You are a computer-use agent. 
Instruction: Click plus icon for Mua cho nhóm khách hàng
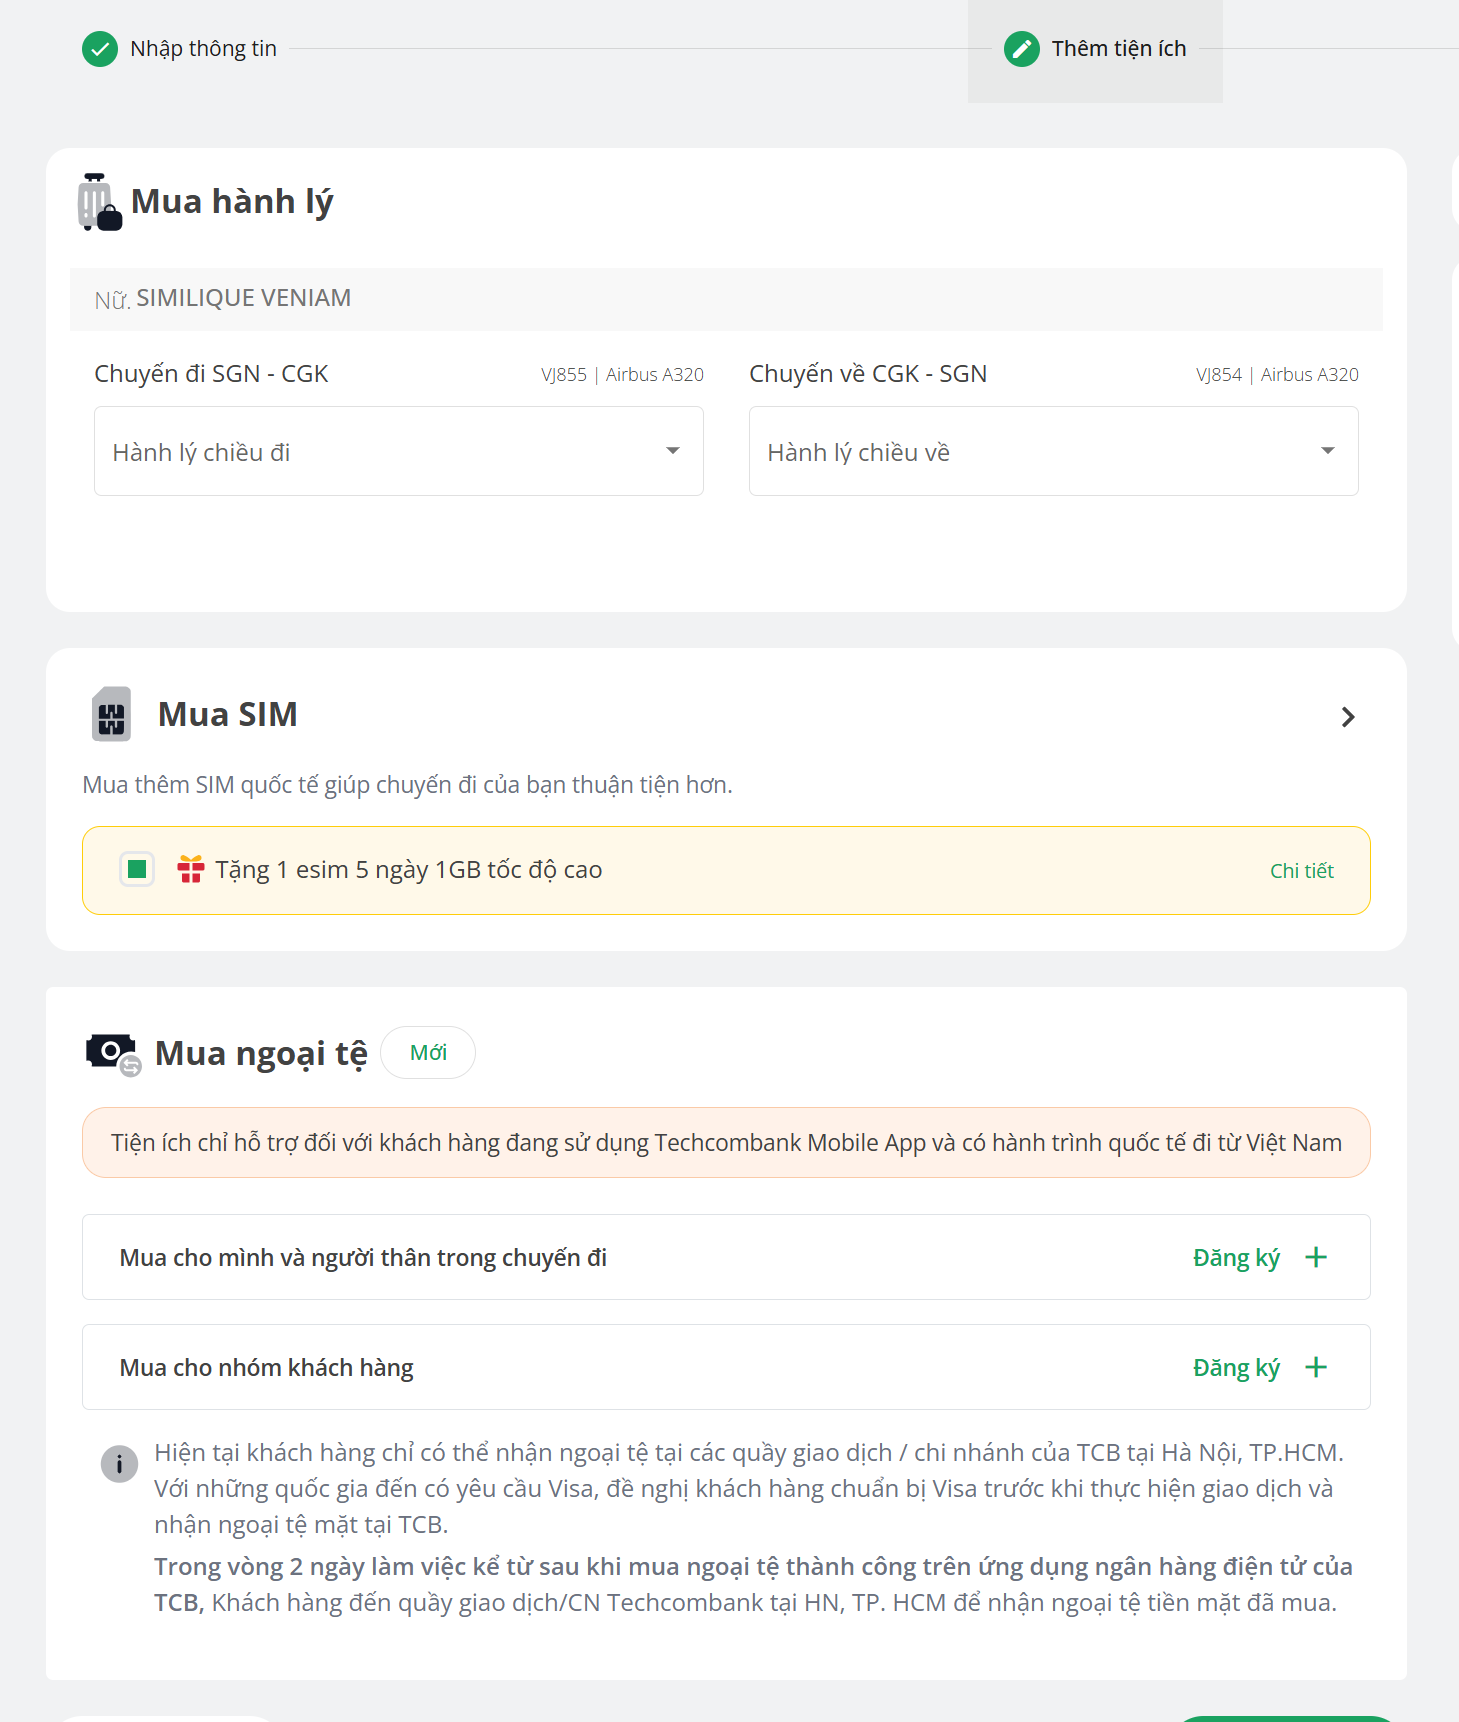click(x=1316, y=1367)
